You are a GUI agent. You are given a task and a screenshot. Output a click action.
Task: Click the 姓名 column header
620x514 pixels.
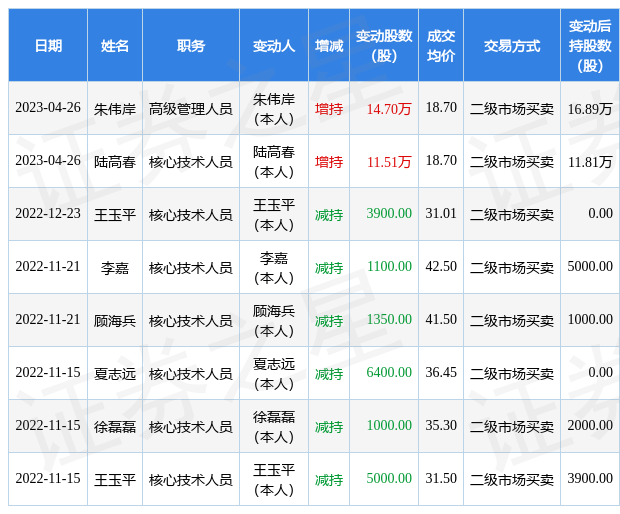115,46
